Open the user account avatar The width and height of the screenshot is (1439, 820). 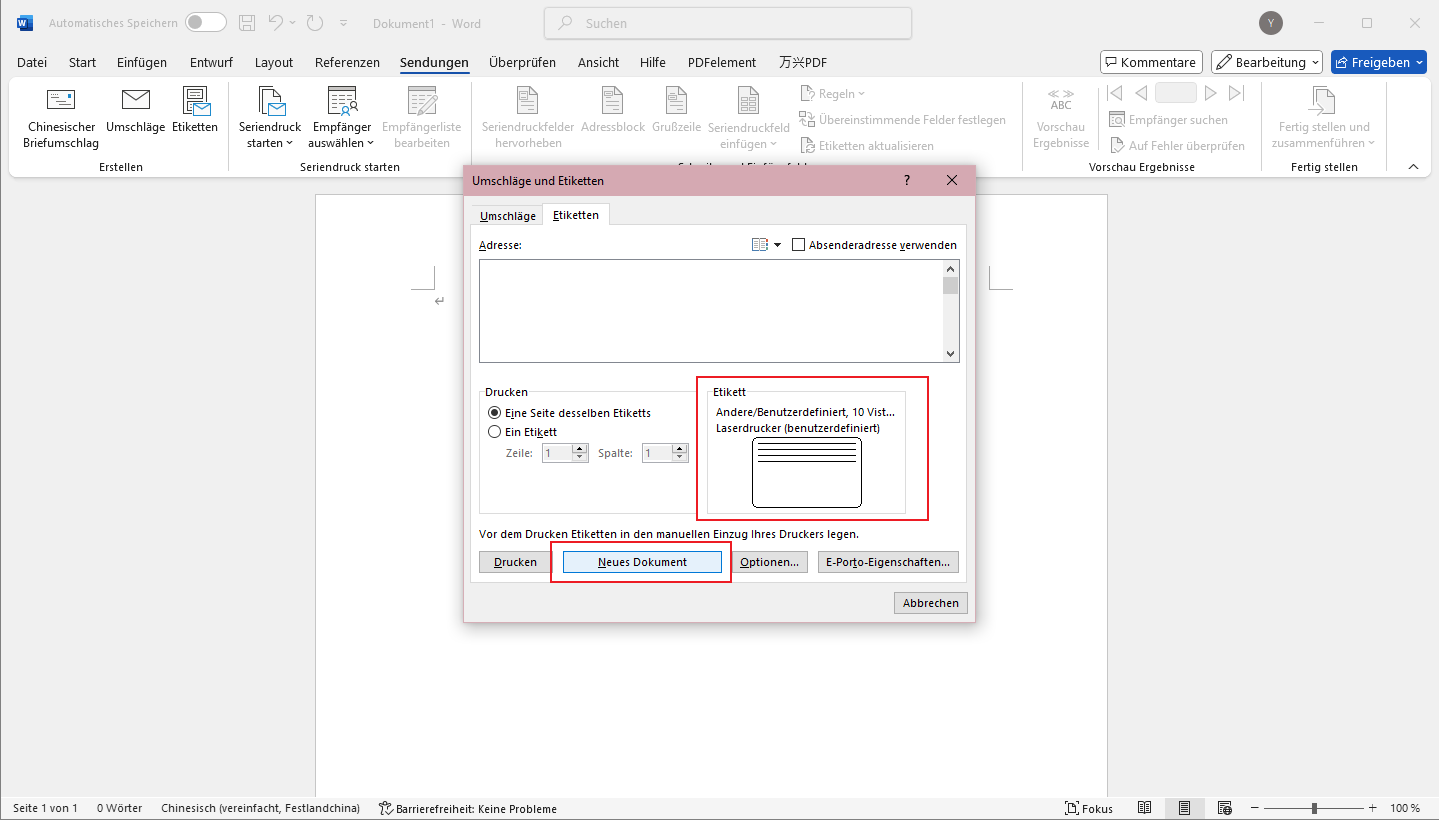[1271, 23]
